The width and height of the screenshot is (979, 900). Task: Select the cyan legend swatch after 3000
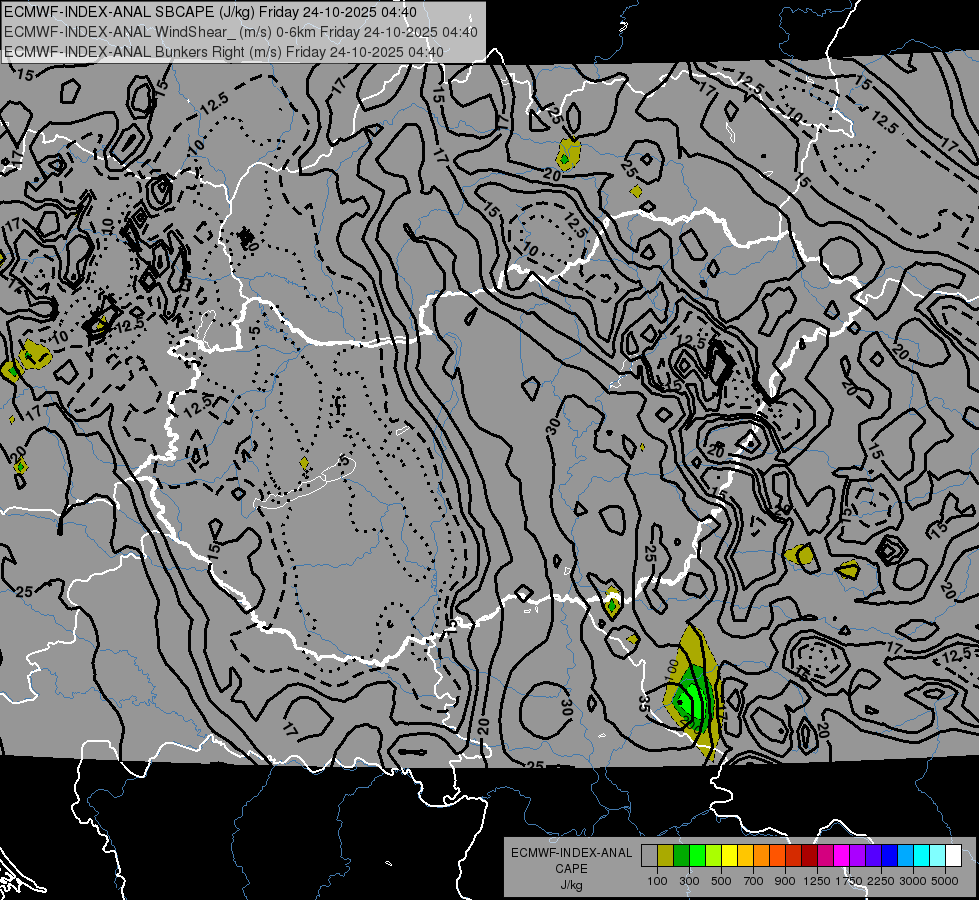click(x=921, y=855)
